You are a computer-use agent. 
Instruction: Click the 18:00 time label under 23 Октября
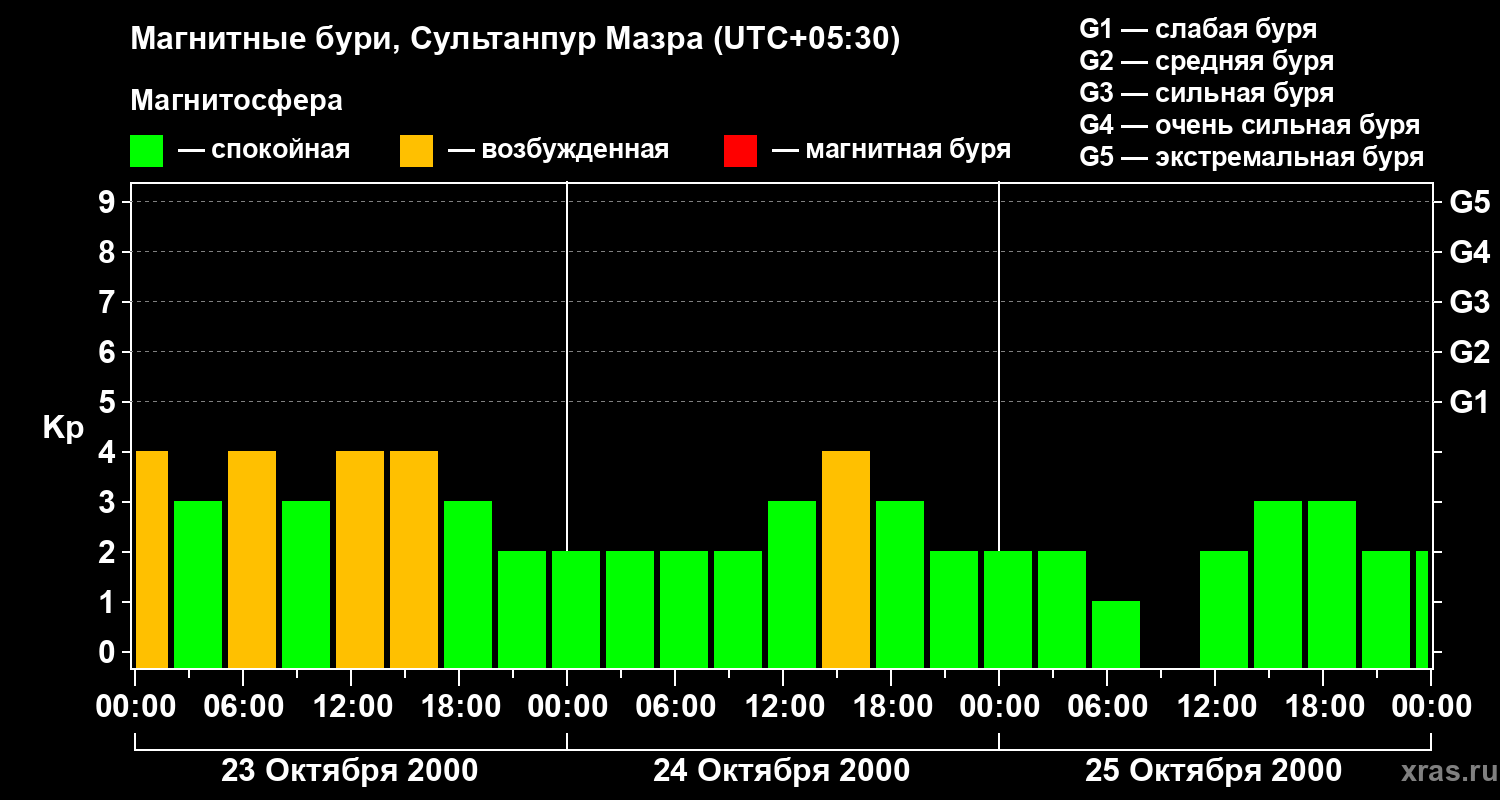click(x=459, y=706)
